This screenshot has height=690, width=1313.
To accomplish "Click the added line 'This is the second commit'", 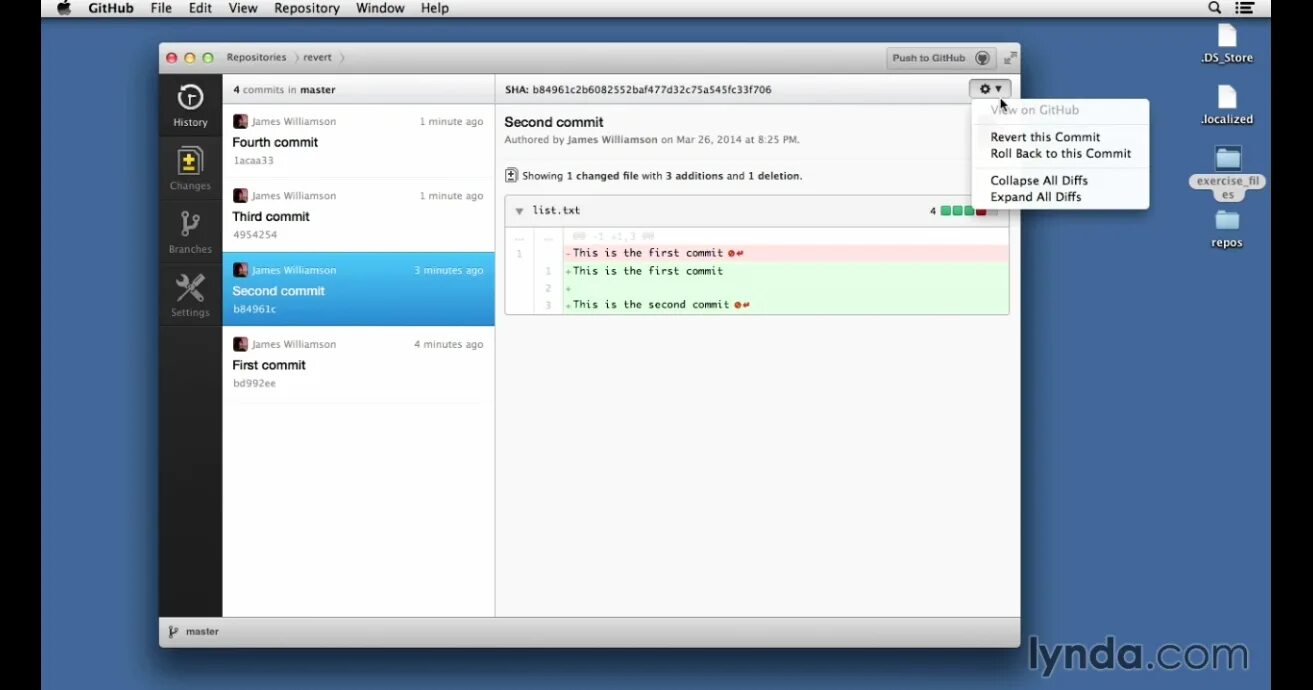I will tap(786, 304).
